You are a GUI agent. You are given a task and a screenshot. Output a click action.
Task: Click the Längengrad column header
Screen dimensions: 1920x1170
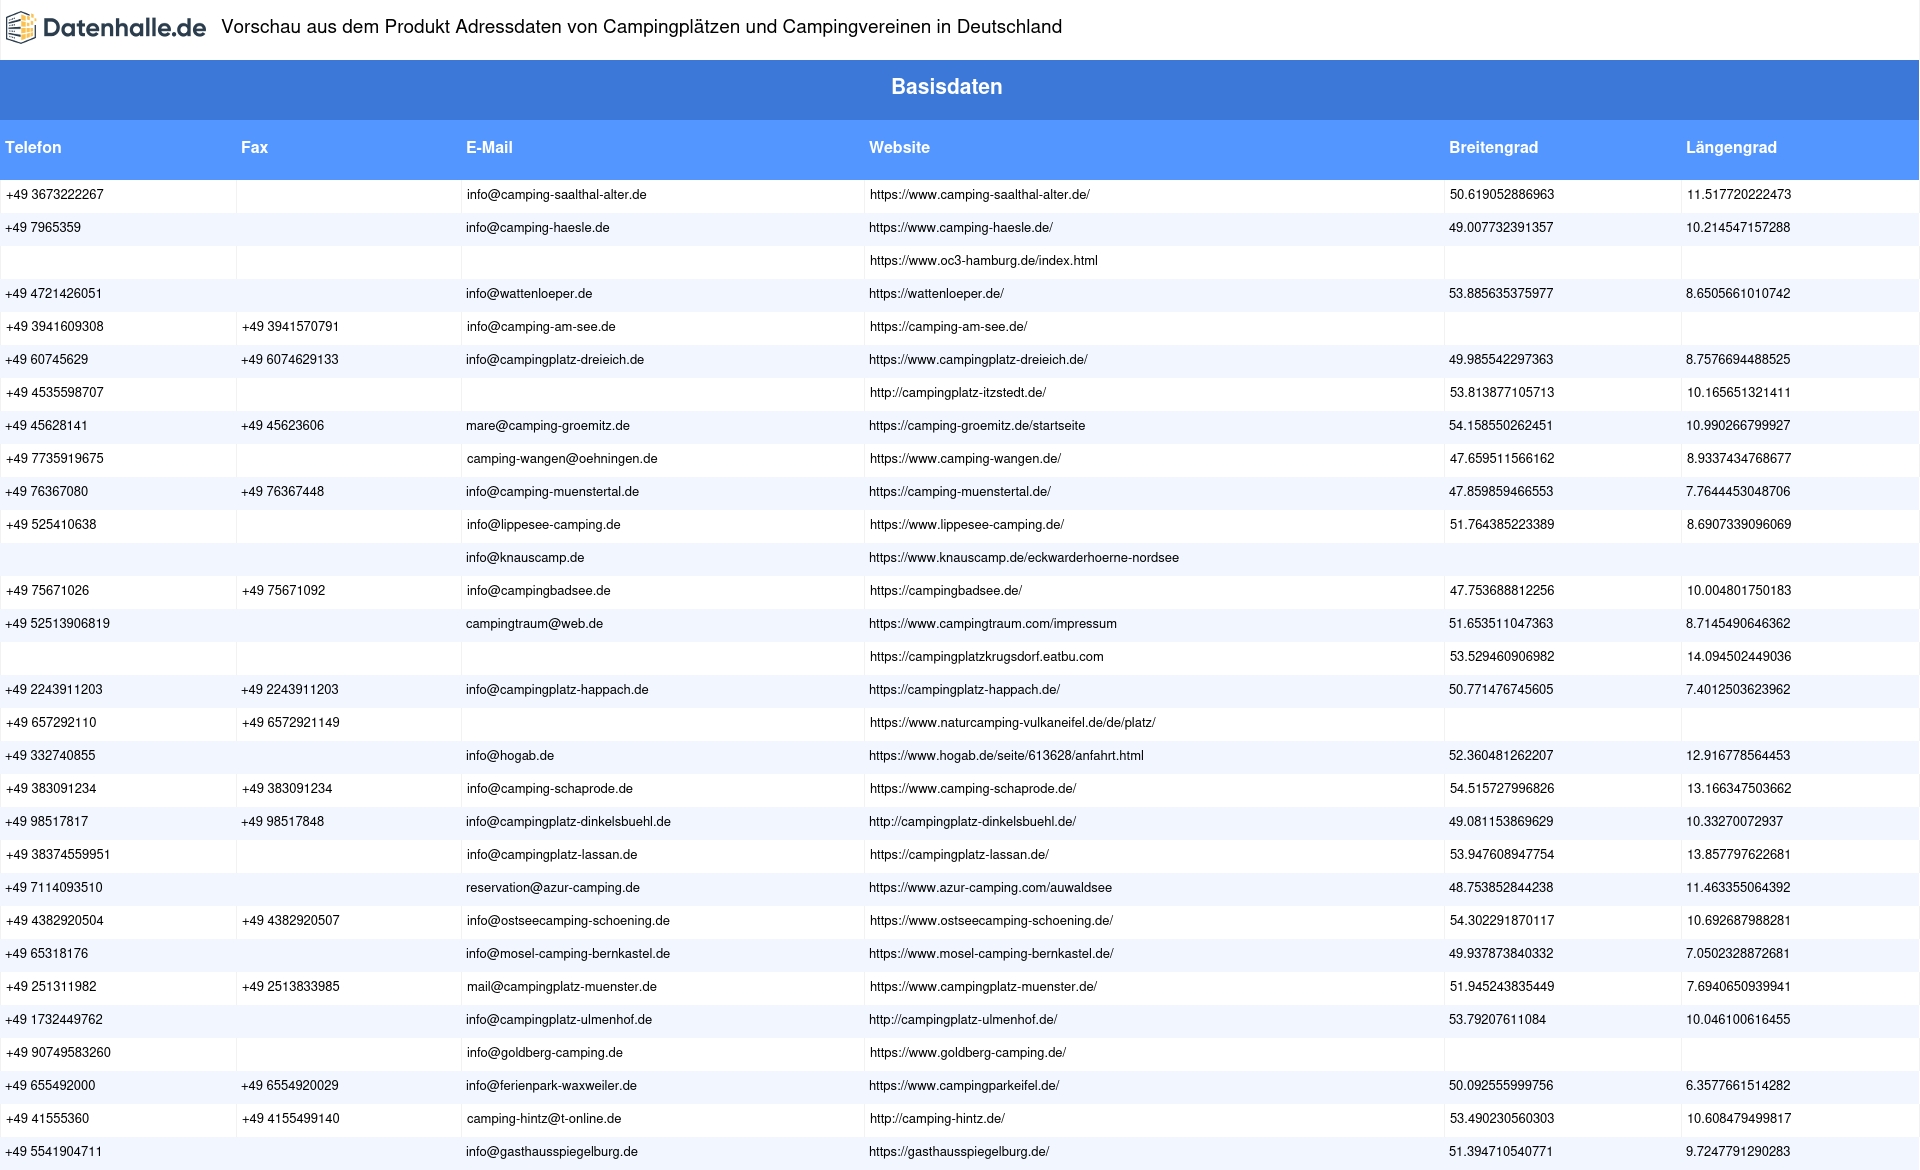(x=1731, y=148)
